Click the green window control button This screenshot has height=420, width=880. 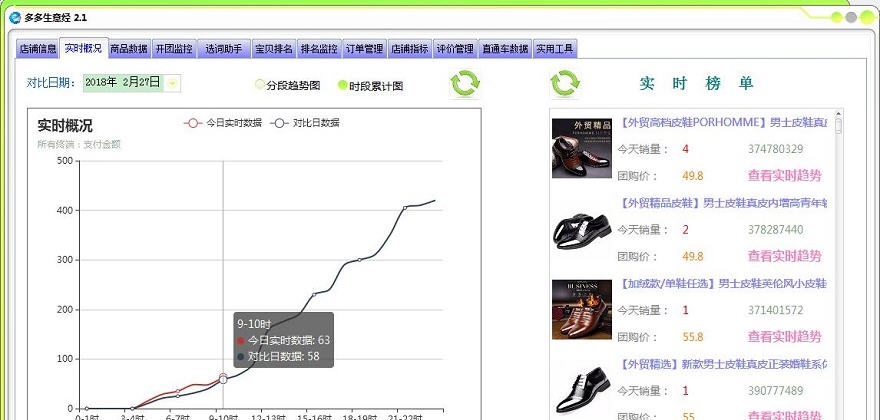point(837,17)
